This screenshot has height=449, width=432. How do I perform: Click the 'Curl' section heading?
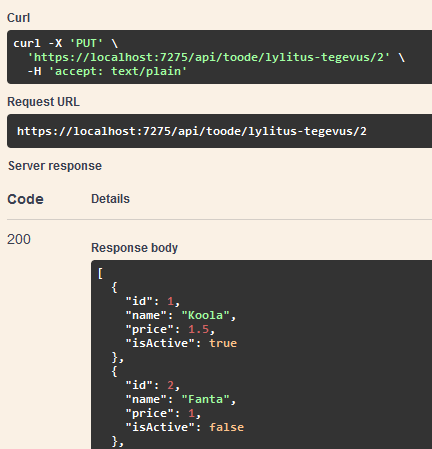(19, 18)
